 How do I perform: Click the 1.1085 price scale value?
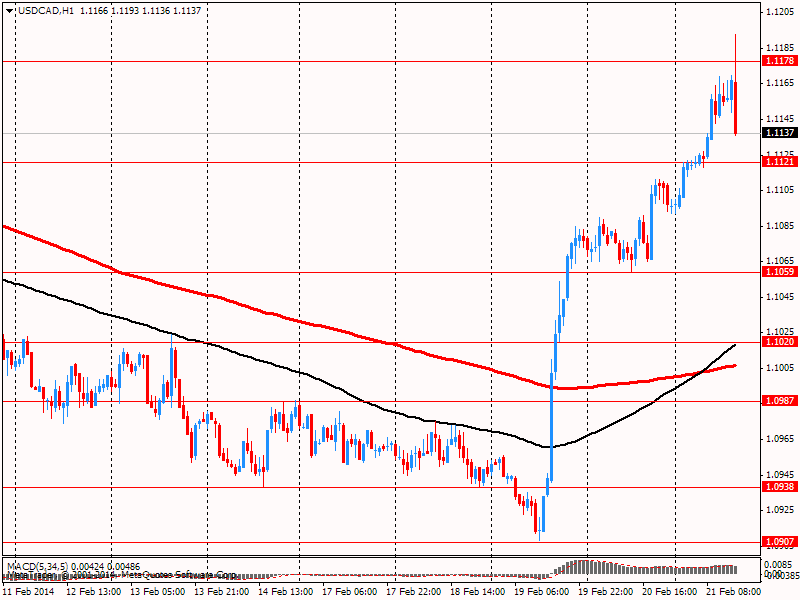click(x=781, y=226)
